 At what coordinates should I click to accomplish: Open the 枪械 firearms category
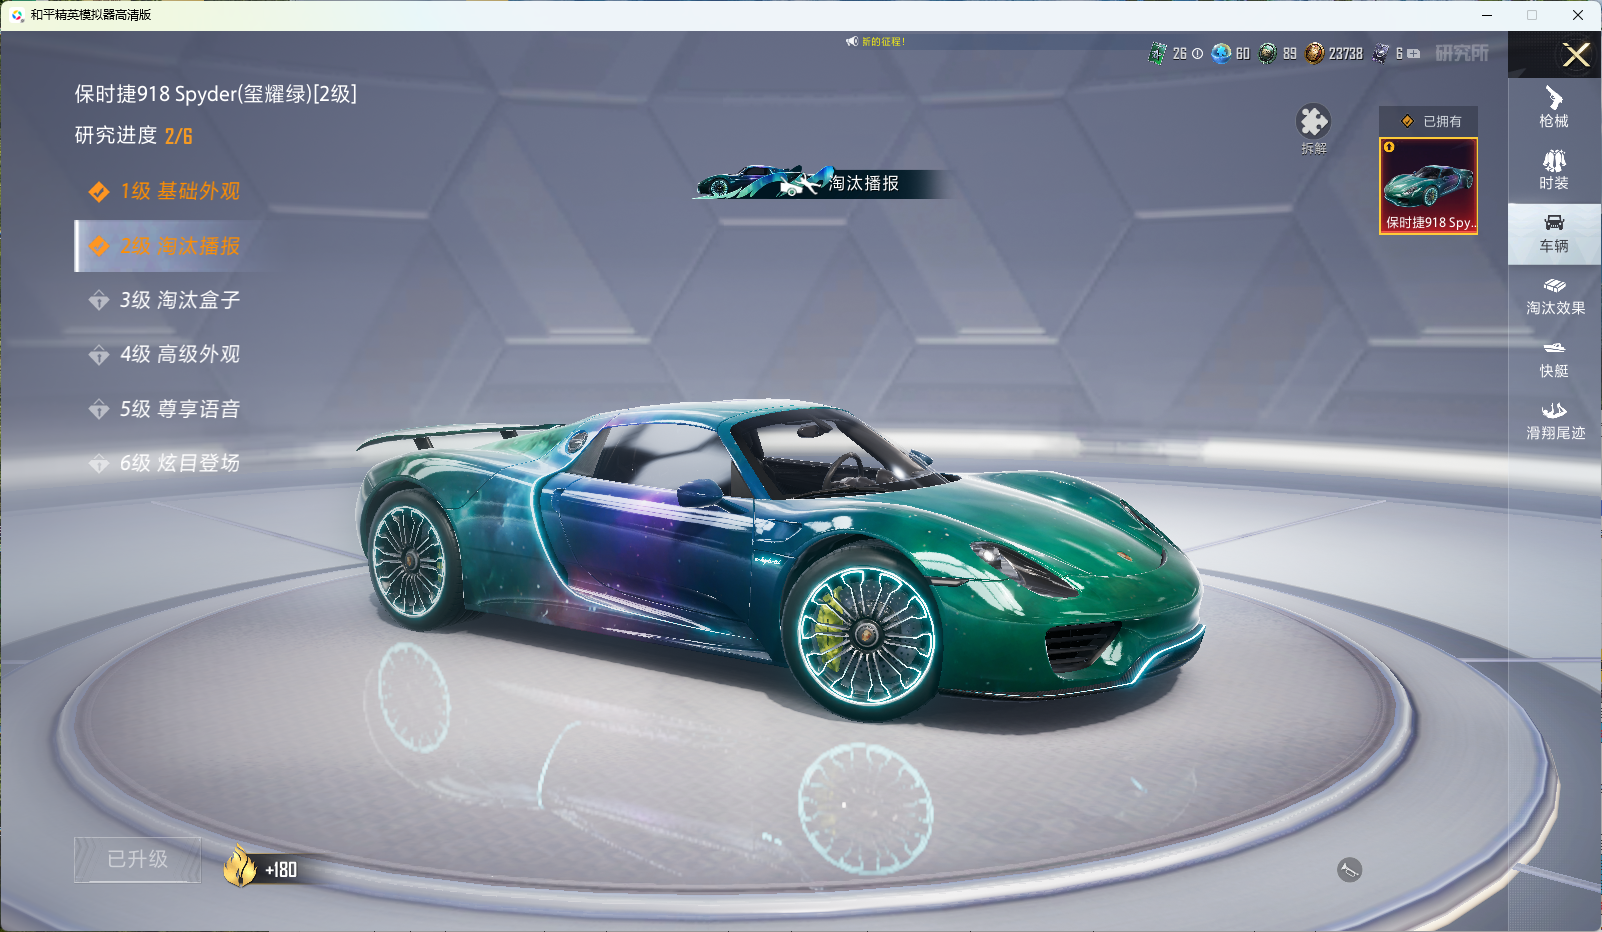(x=1554, y=108)
